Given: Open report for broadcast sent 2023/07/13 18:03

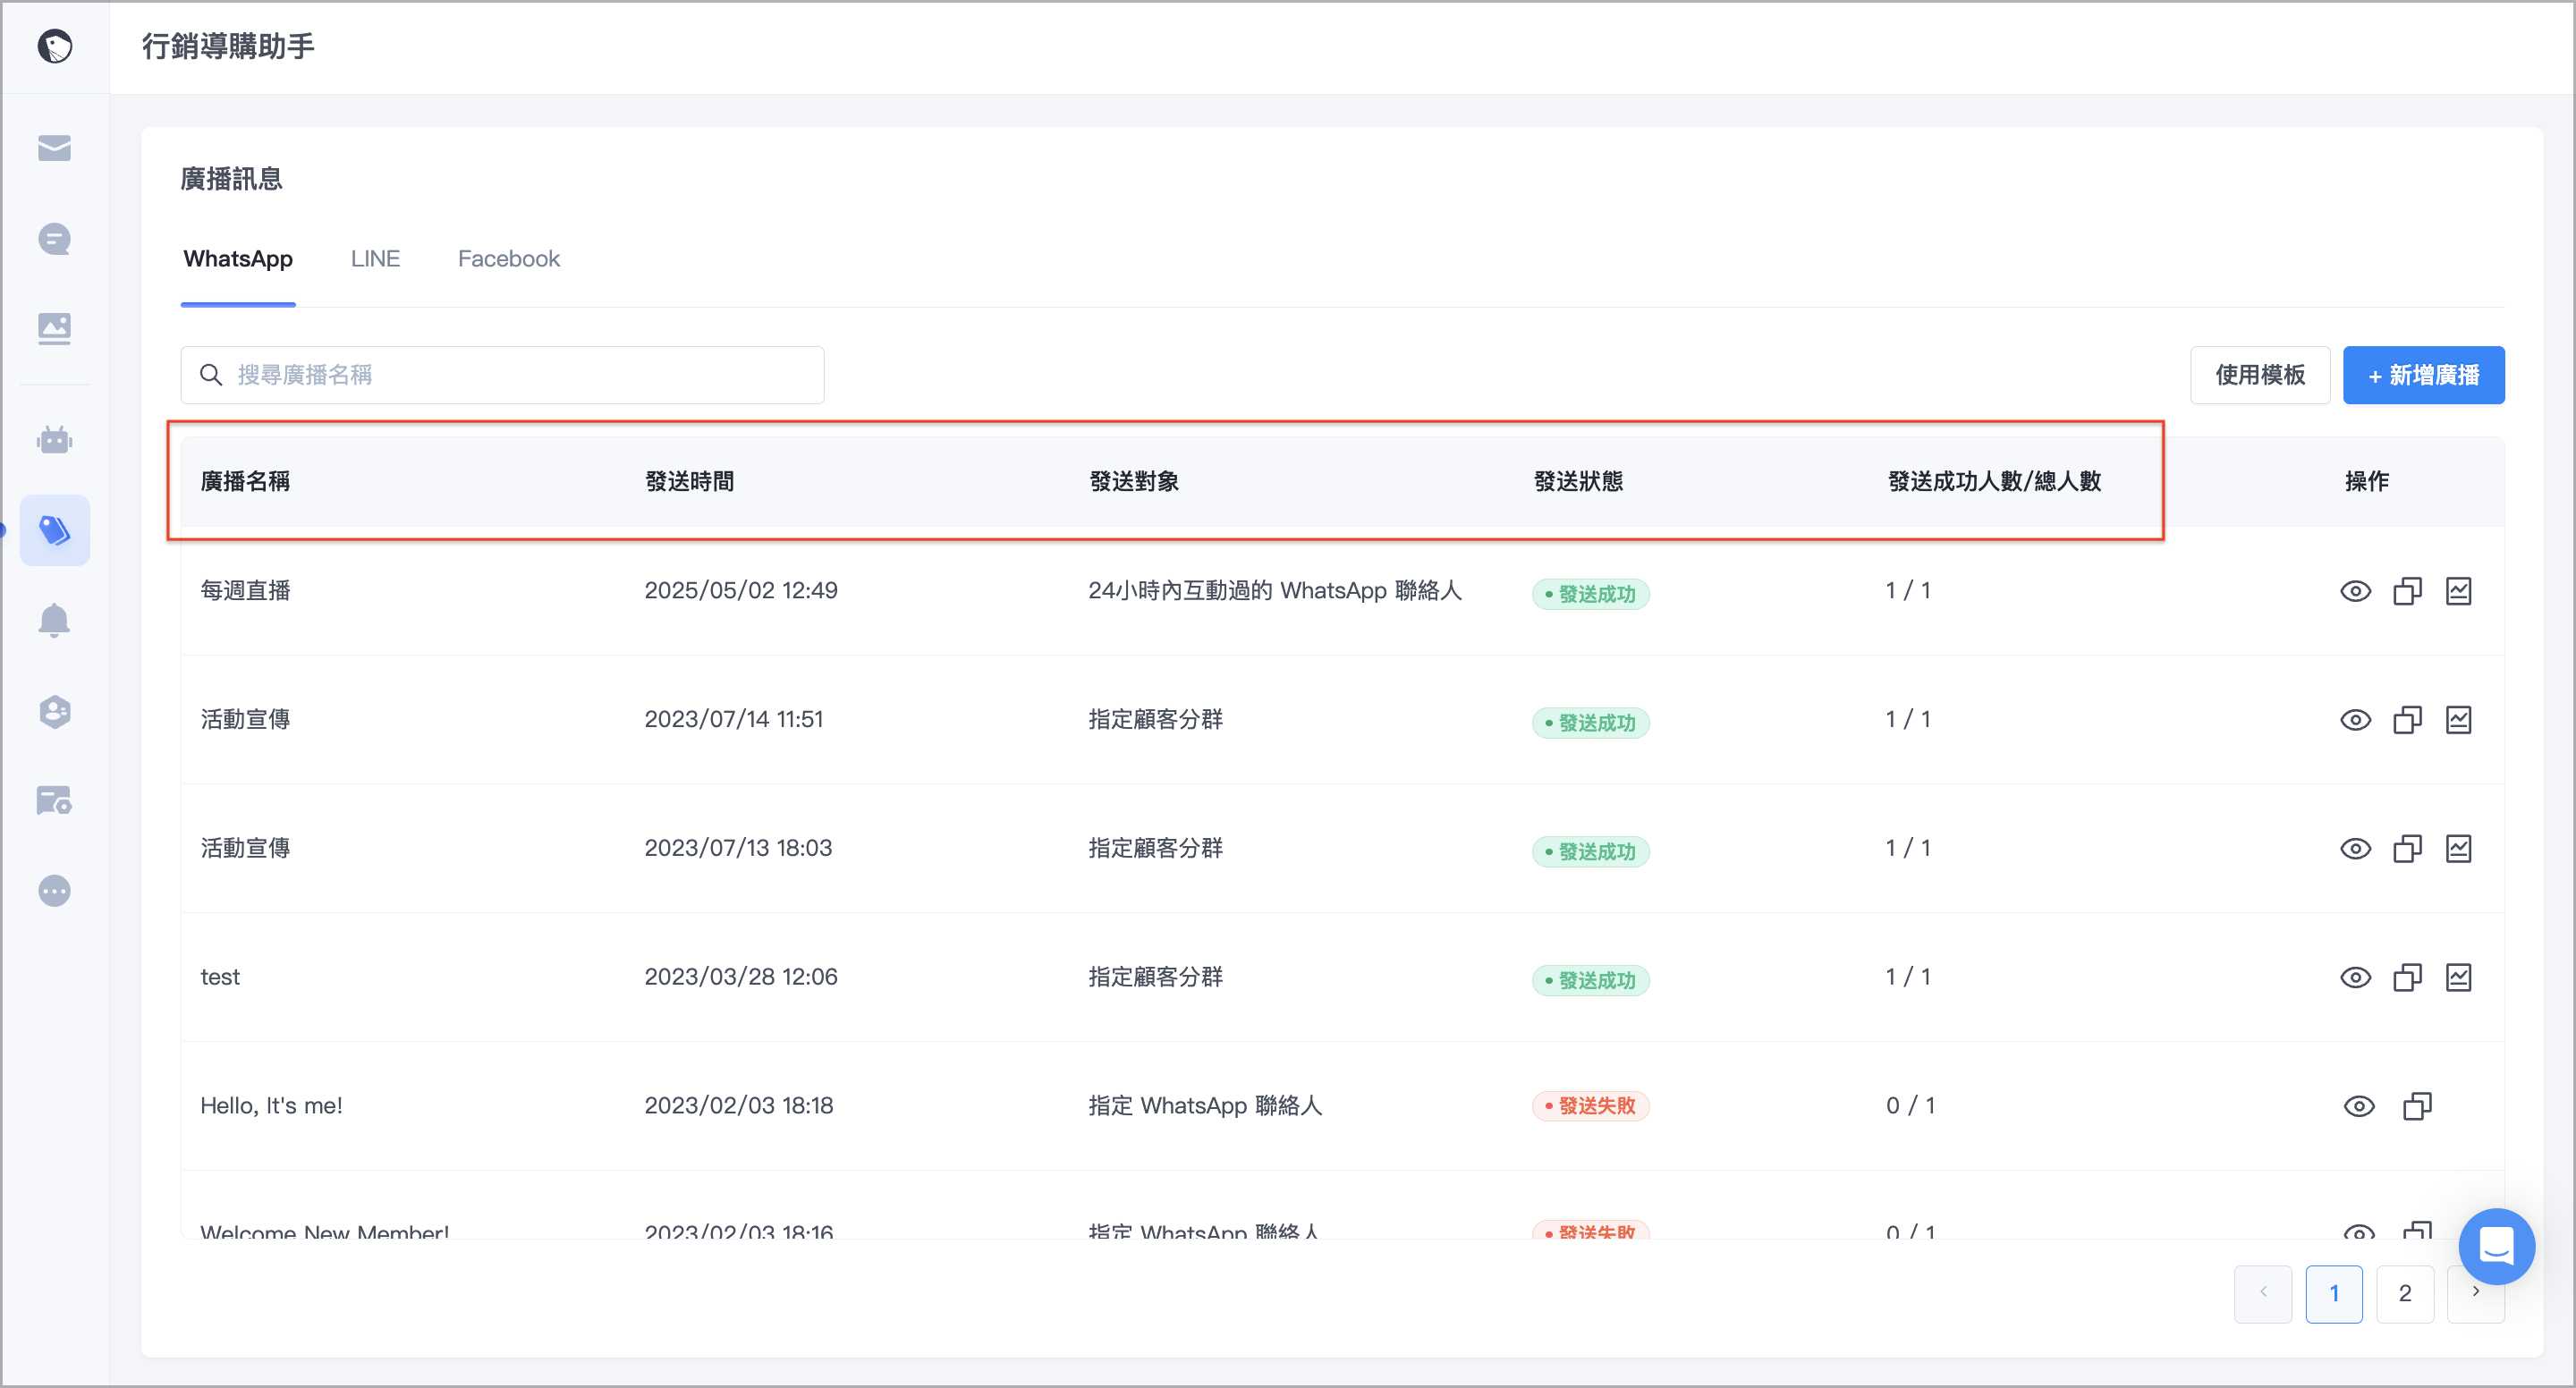Looking at the screenshot, I should point(2459,849).
